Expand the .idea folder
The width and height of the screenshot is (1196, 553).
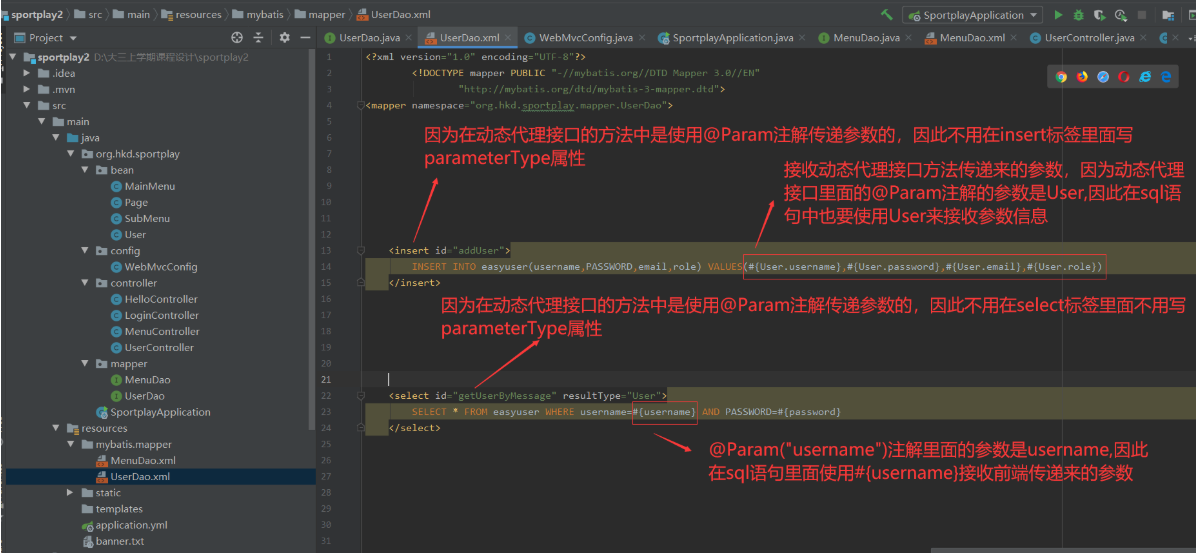(x=27, y=73)
